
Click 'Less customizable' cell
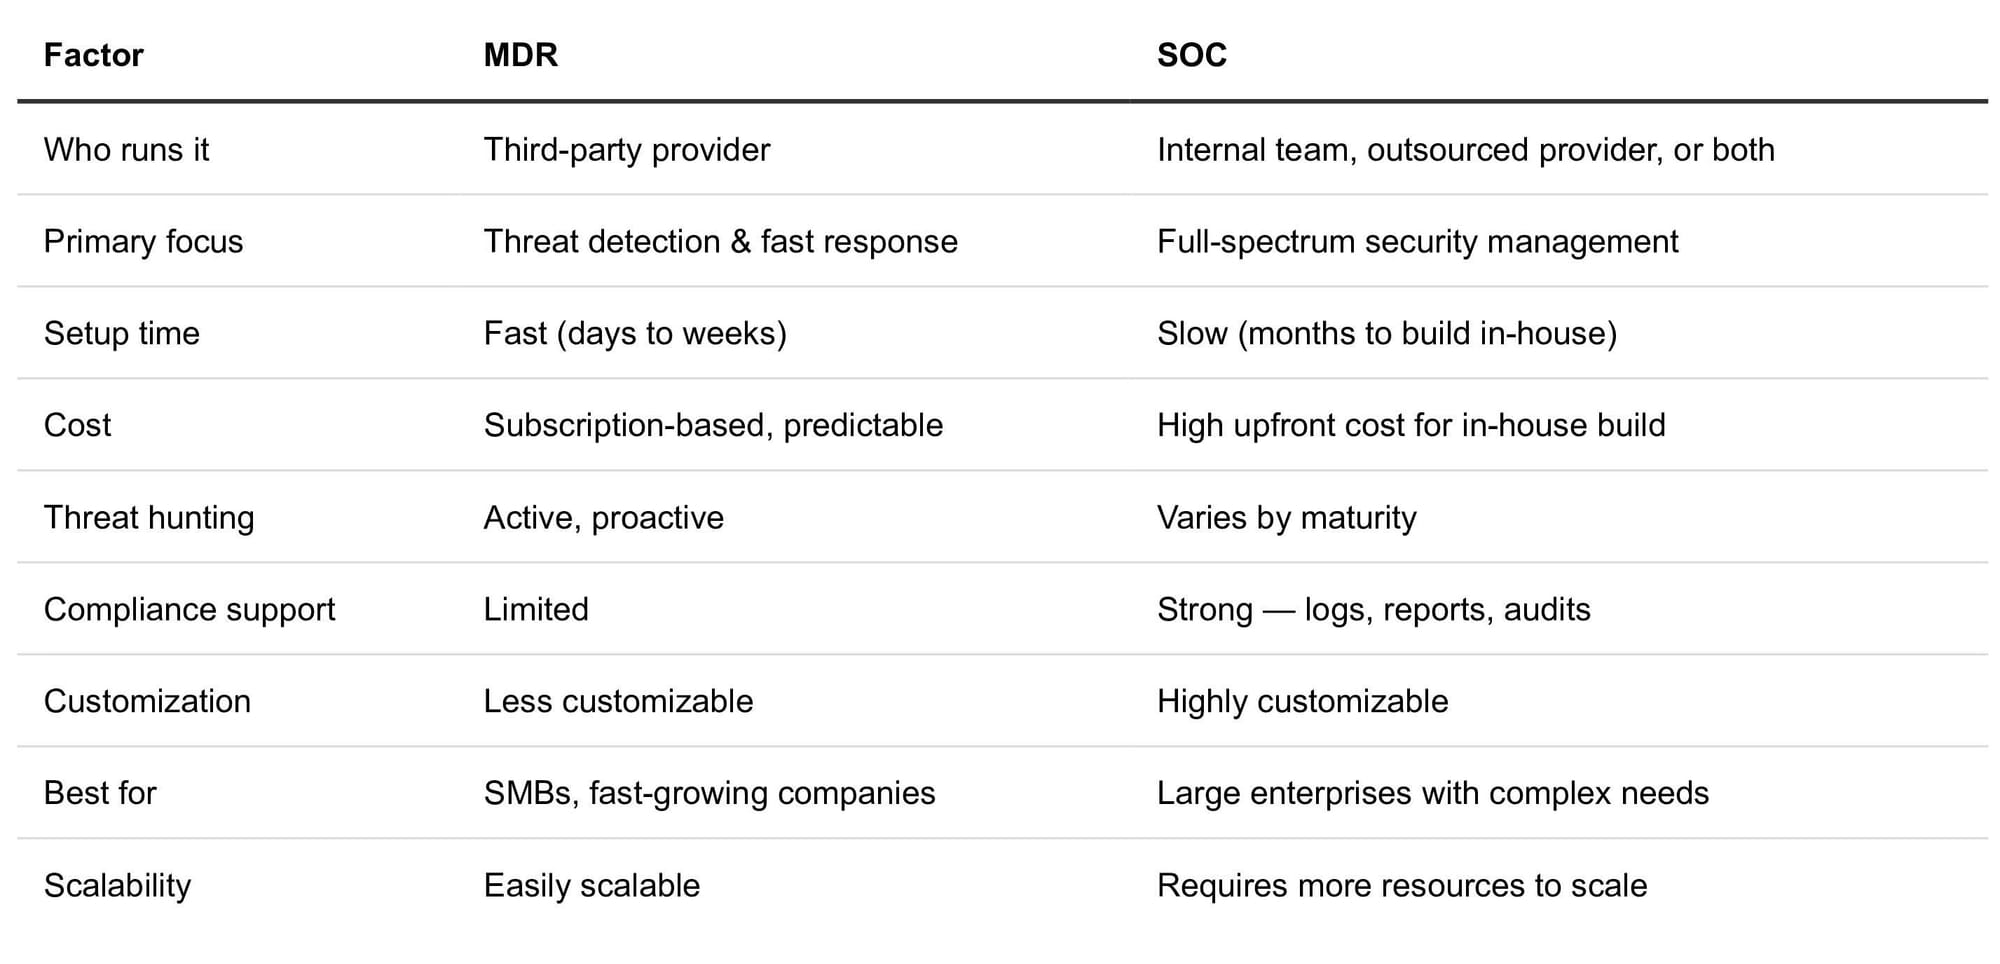(618, 702)
